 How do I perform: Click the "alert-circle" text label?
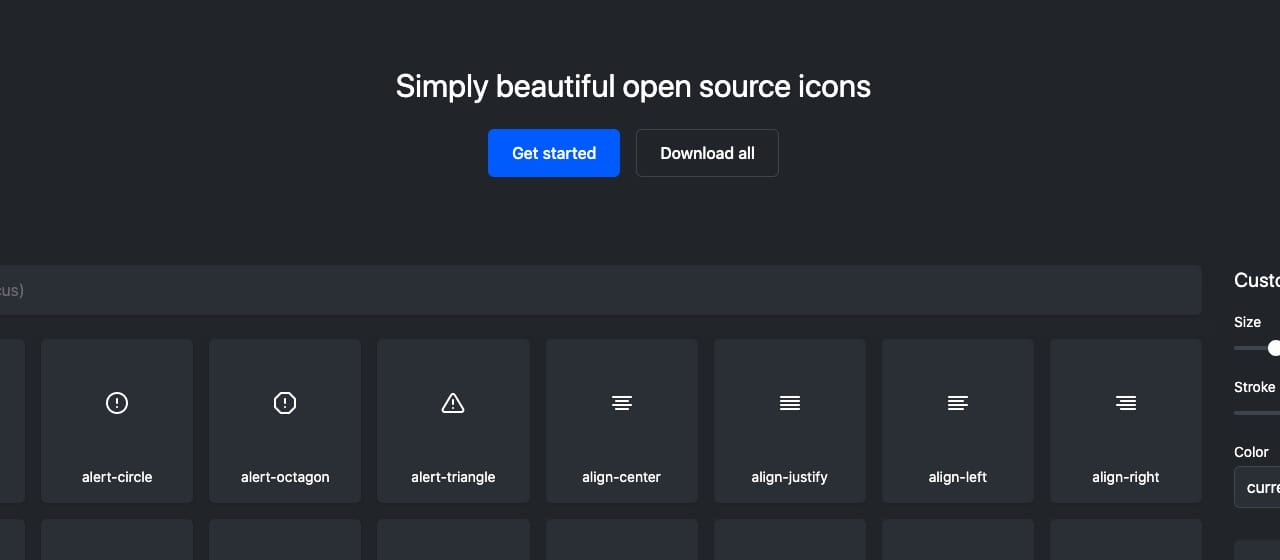[117, 477]
